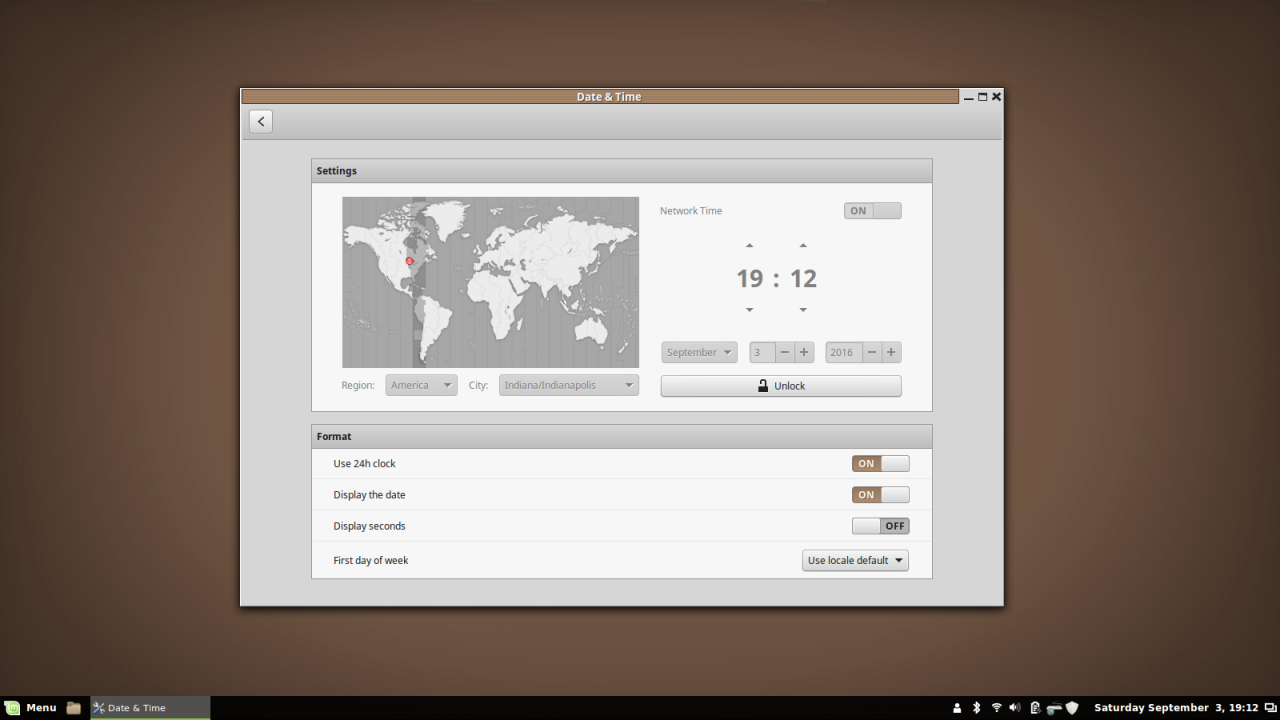Maximize the Date & Time window

pyautogui.click(x=982, y=97)
